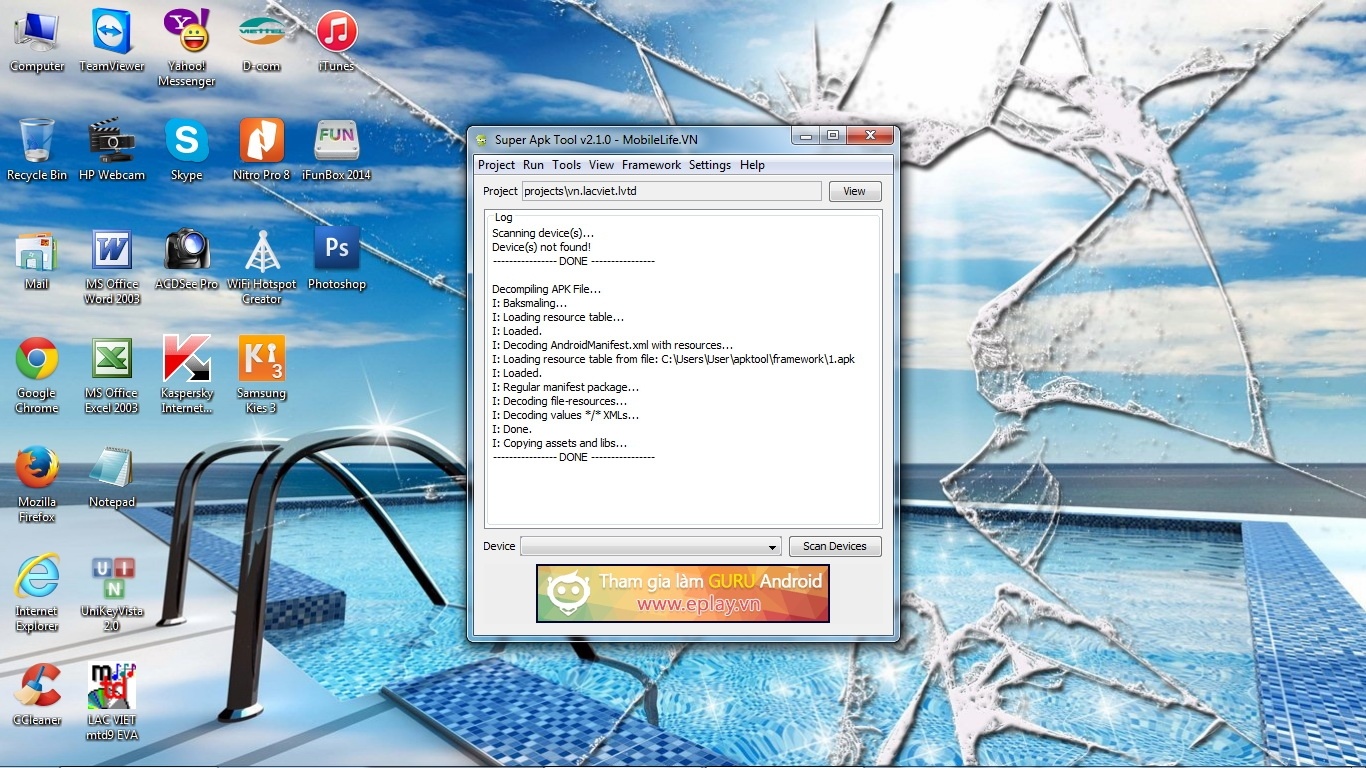1366x768 pixels.
Task: Click 'I: Decoding file-resources...' log line
Action: click(x=559, y=401)
